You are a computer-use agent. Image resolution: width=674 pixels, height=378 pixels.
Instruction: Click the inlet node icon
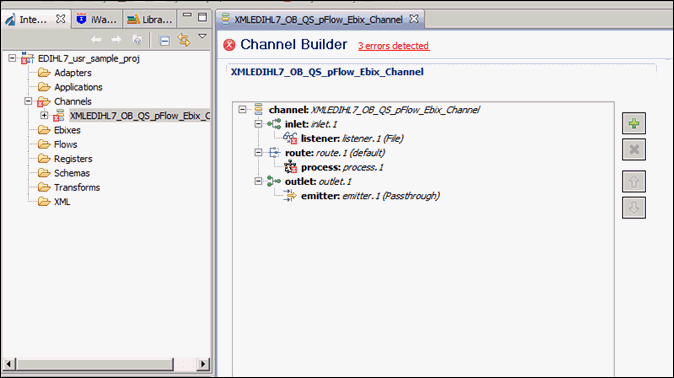tap(274, 124)
